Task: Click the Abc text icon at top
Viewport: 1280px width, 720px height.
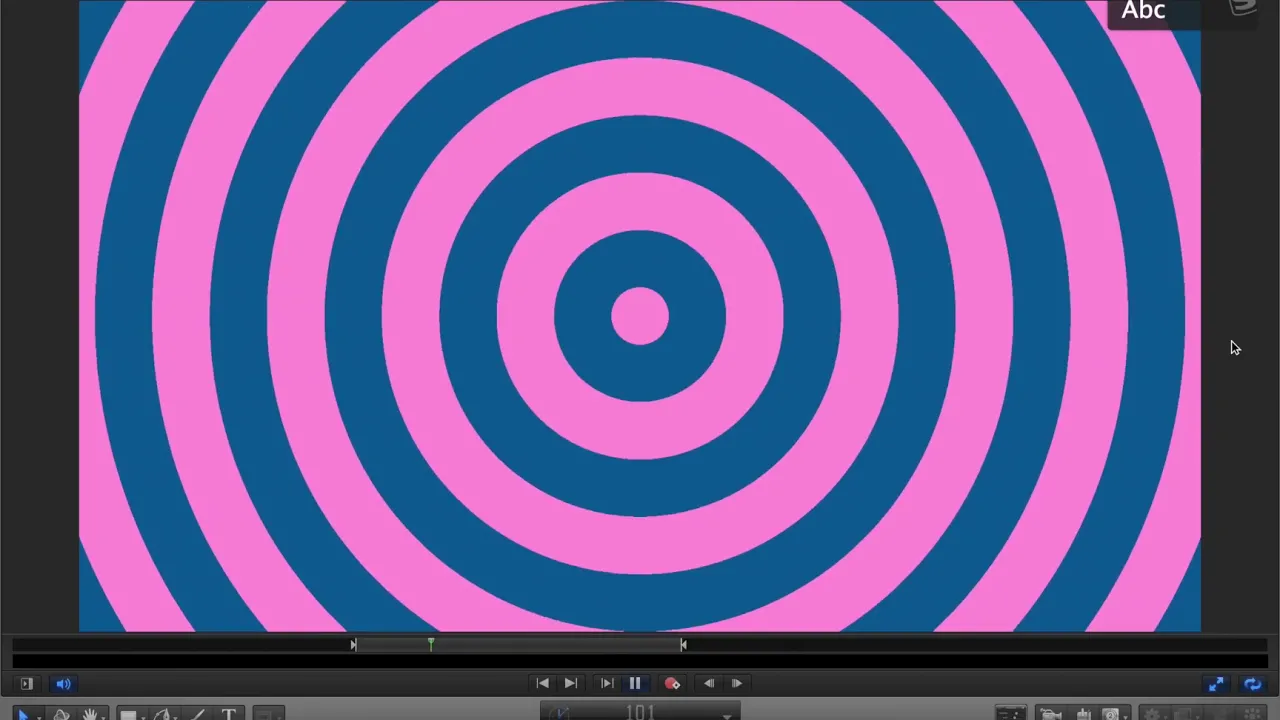Action: click(x=1143, y=11)
